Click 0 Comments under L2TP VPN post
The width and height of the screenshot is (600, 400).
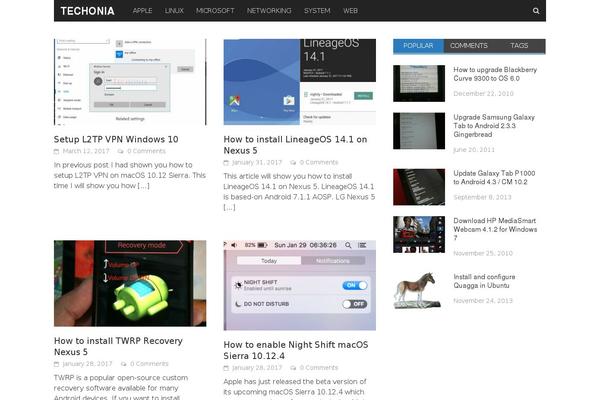pyautogui.click(x=146, y=151)
